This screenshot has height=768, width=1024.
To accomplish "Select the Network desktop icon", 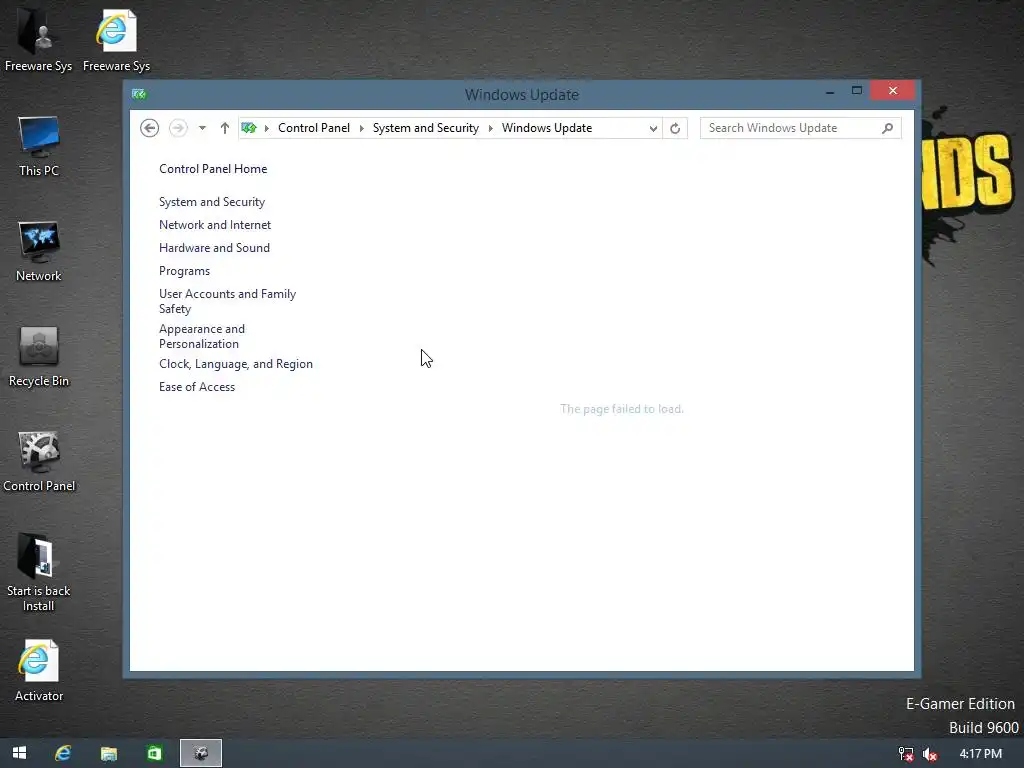I will [39, 251].
